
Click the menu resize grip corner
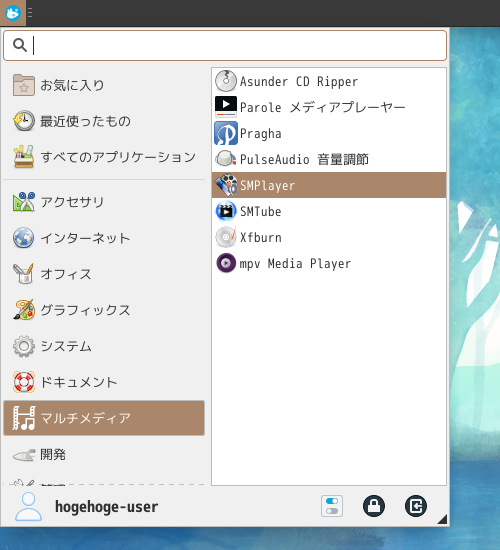click(x=443, y=519)
